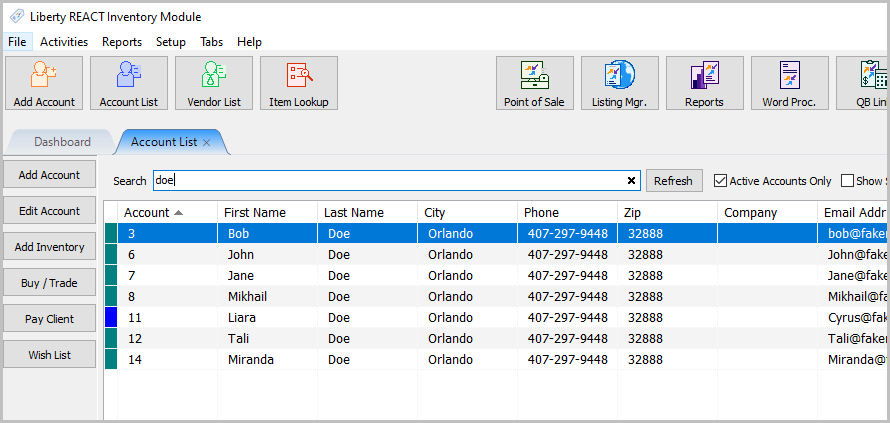Click the Add Inventory button
The width and height of the screenshot is (890, 423).
click(x=49, y=247)
